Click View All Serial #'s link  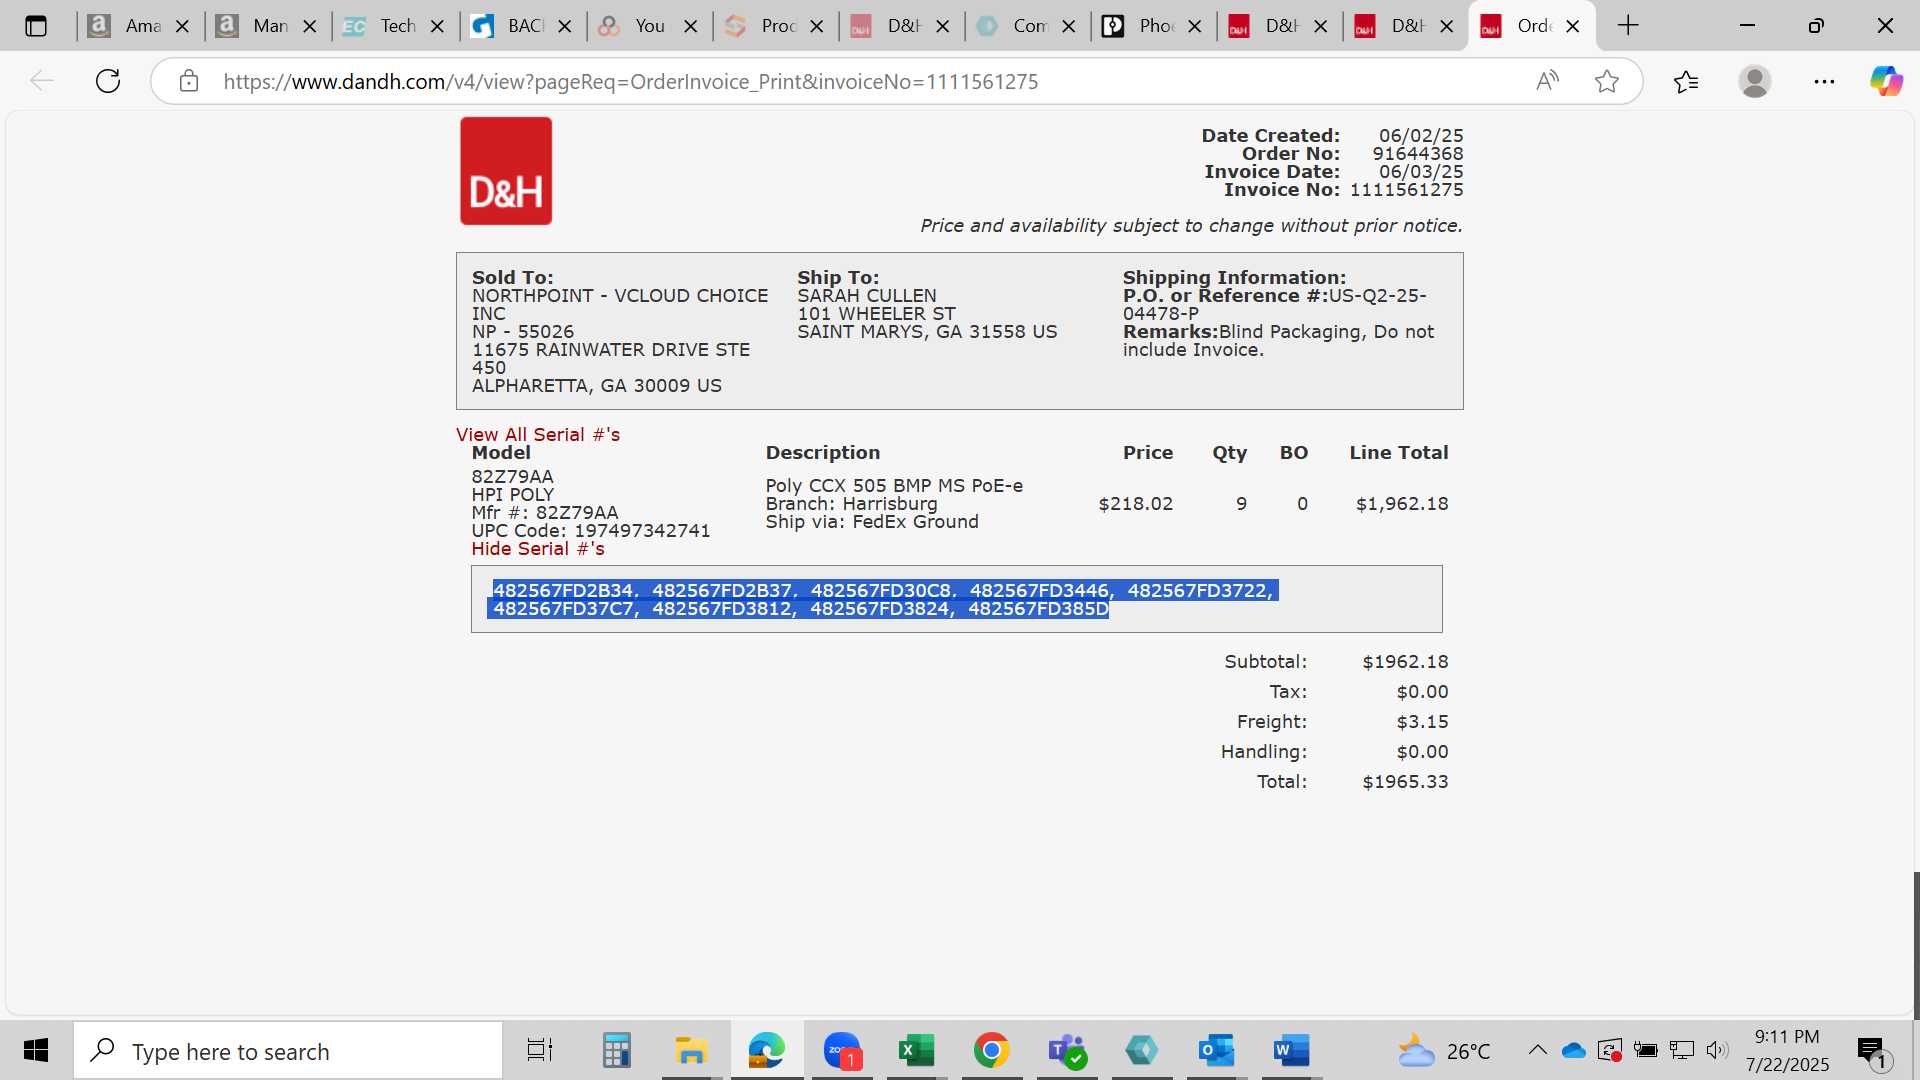pos(538,434)
